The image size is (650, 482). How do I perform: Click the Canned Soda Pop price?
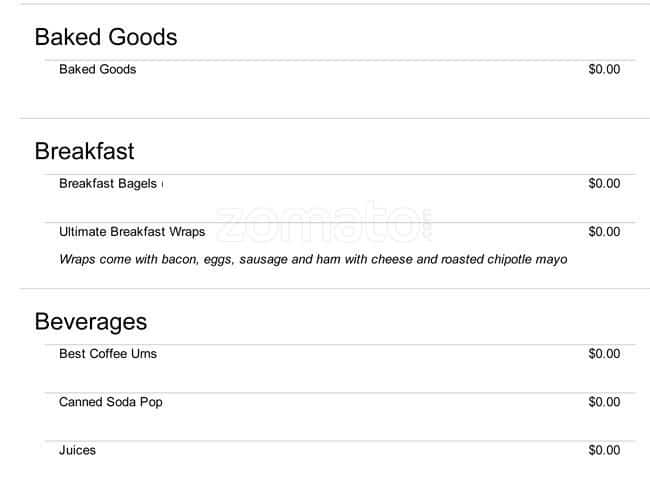point(604,402)
